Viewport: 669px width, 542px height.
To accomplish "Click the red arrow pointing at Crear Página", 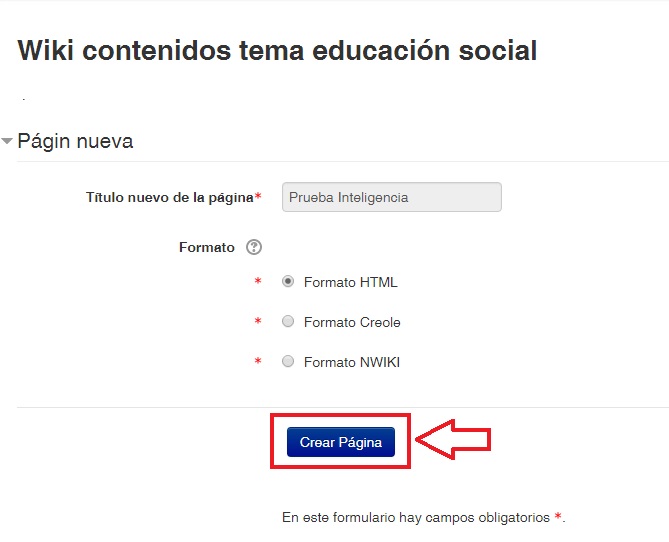I will [453, 439].
